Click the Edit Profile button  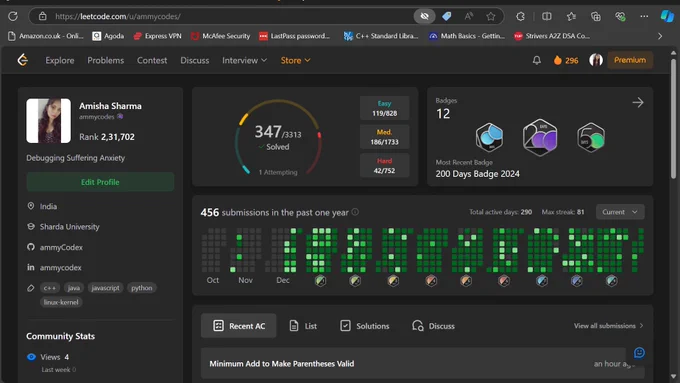coord(100,182)
